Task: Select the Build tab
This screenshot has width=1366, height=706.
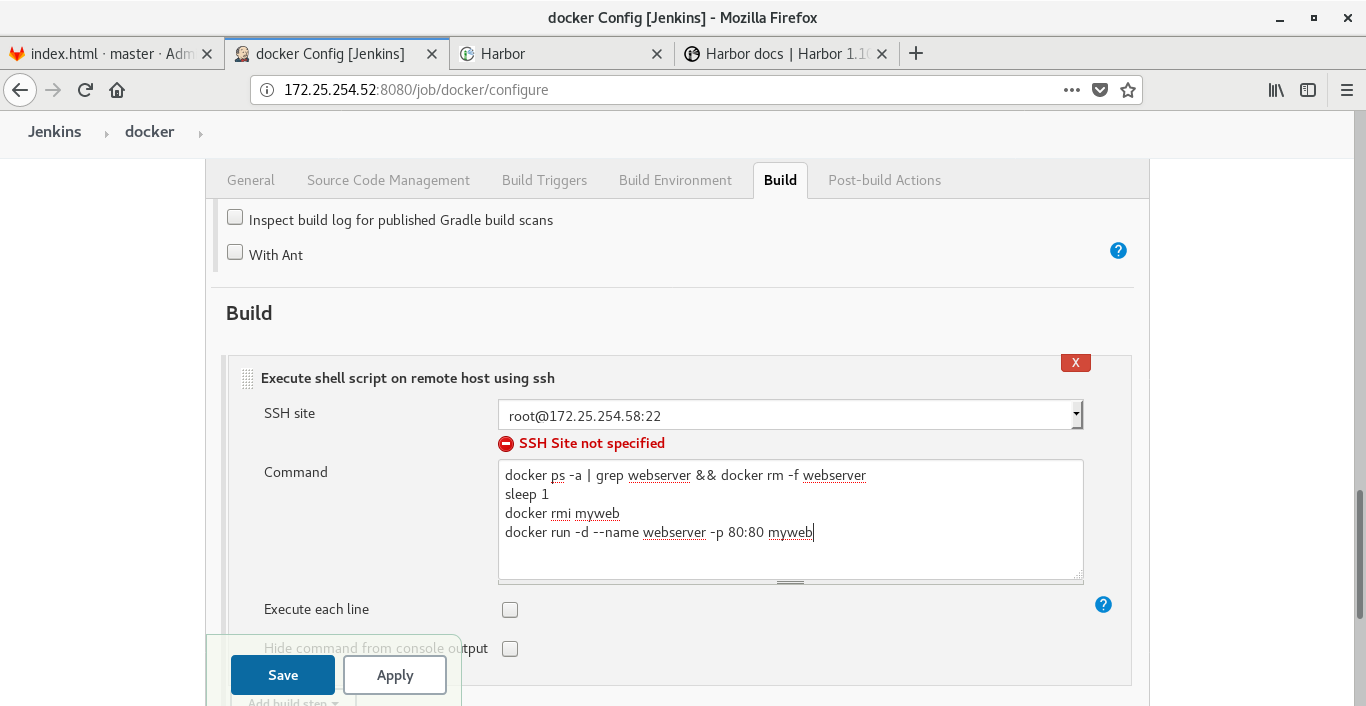Action: tap(780, 180)
